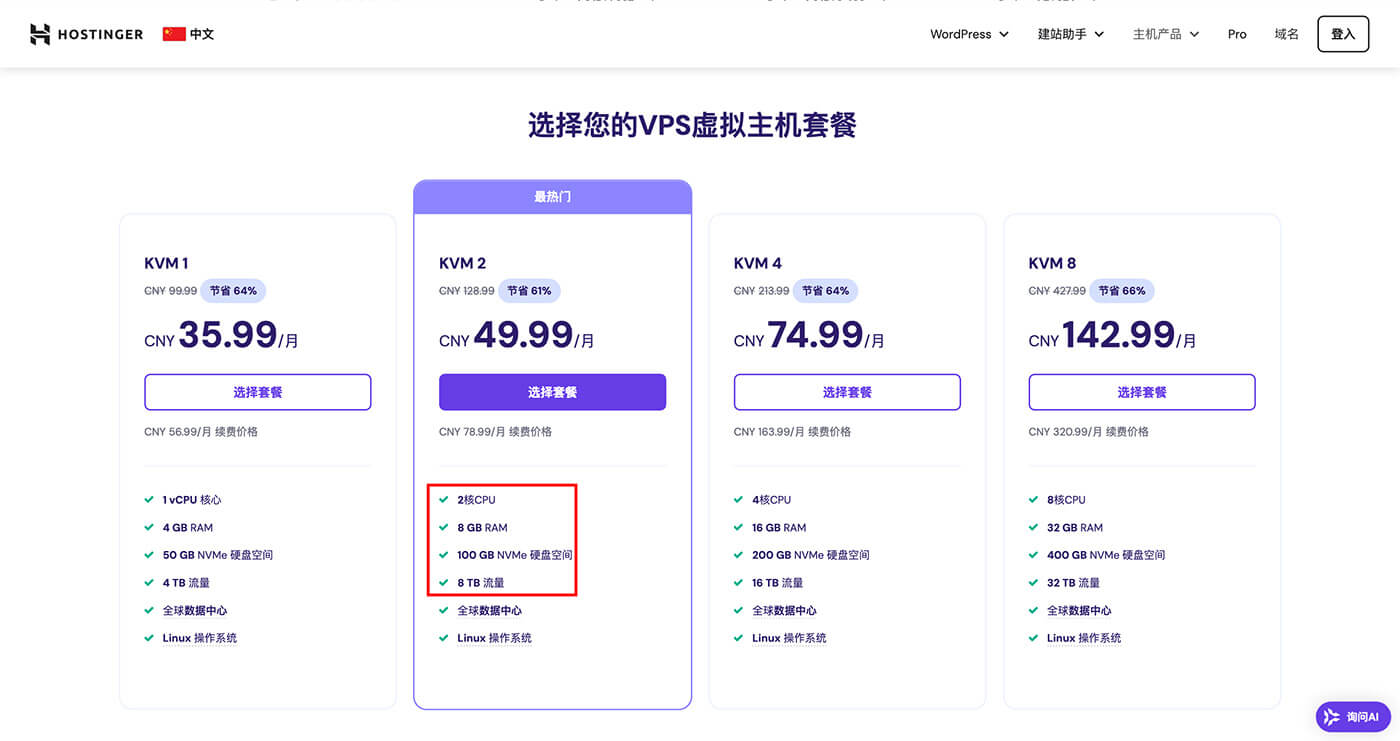This screenshot has width=1400, height=741.
Task: Select the KVM 2 plan button
Action: pos(552,392)
